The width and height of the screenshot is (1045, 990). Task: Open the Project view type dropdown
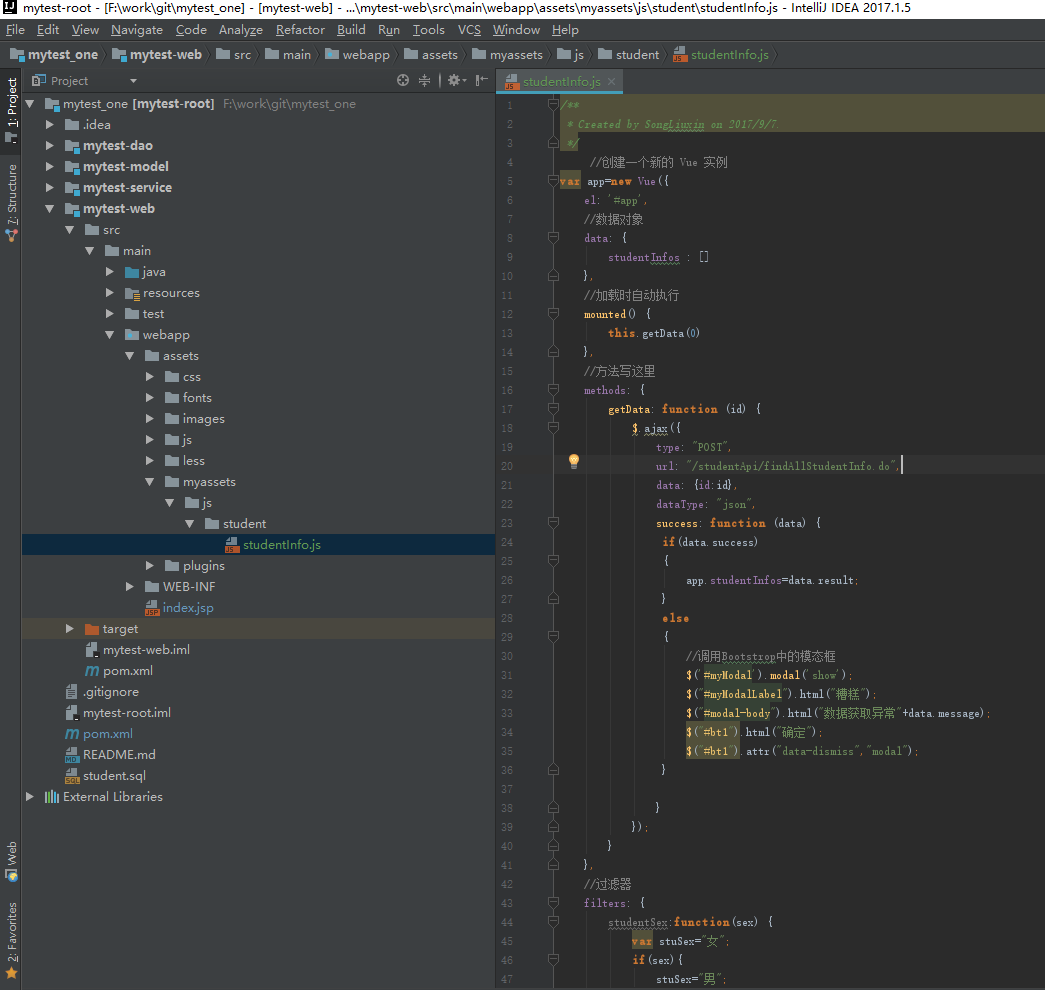tap(133, 81)
